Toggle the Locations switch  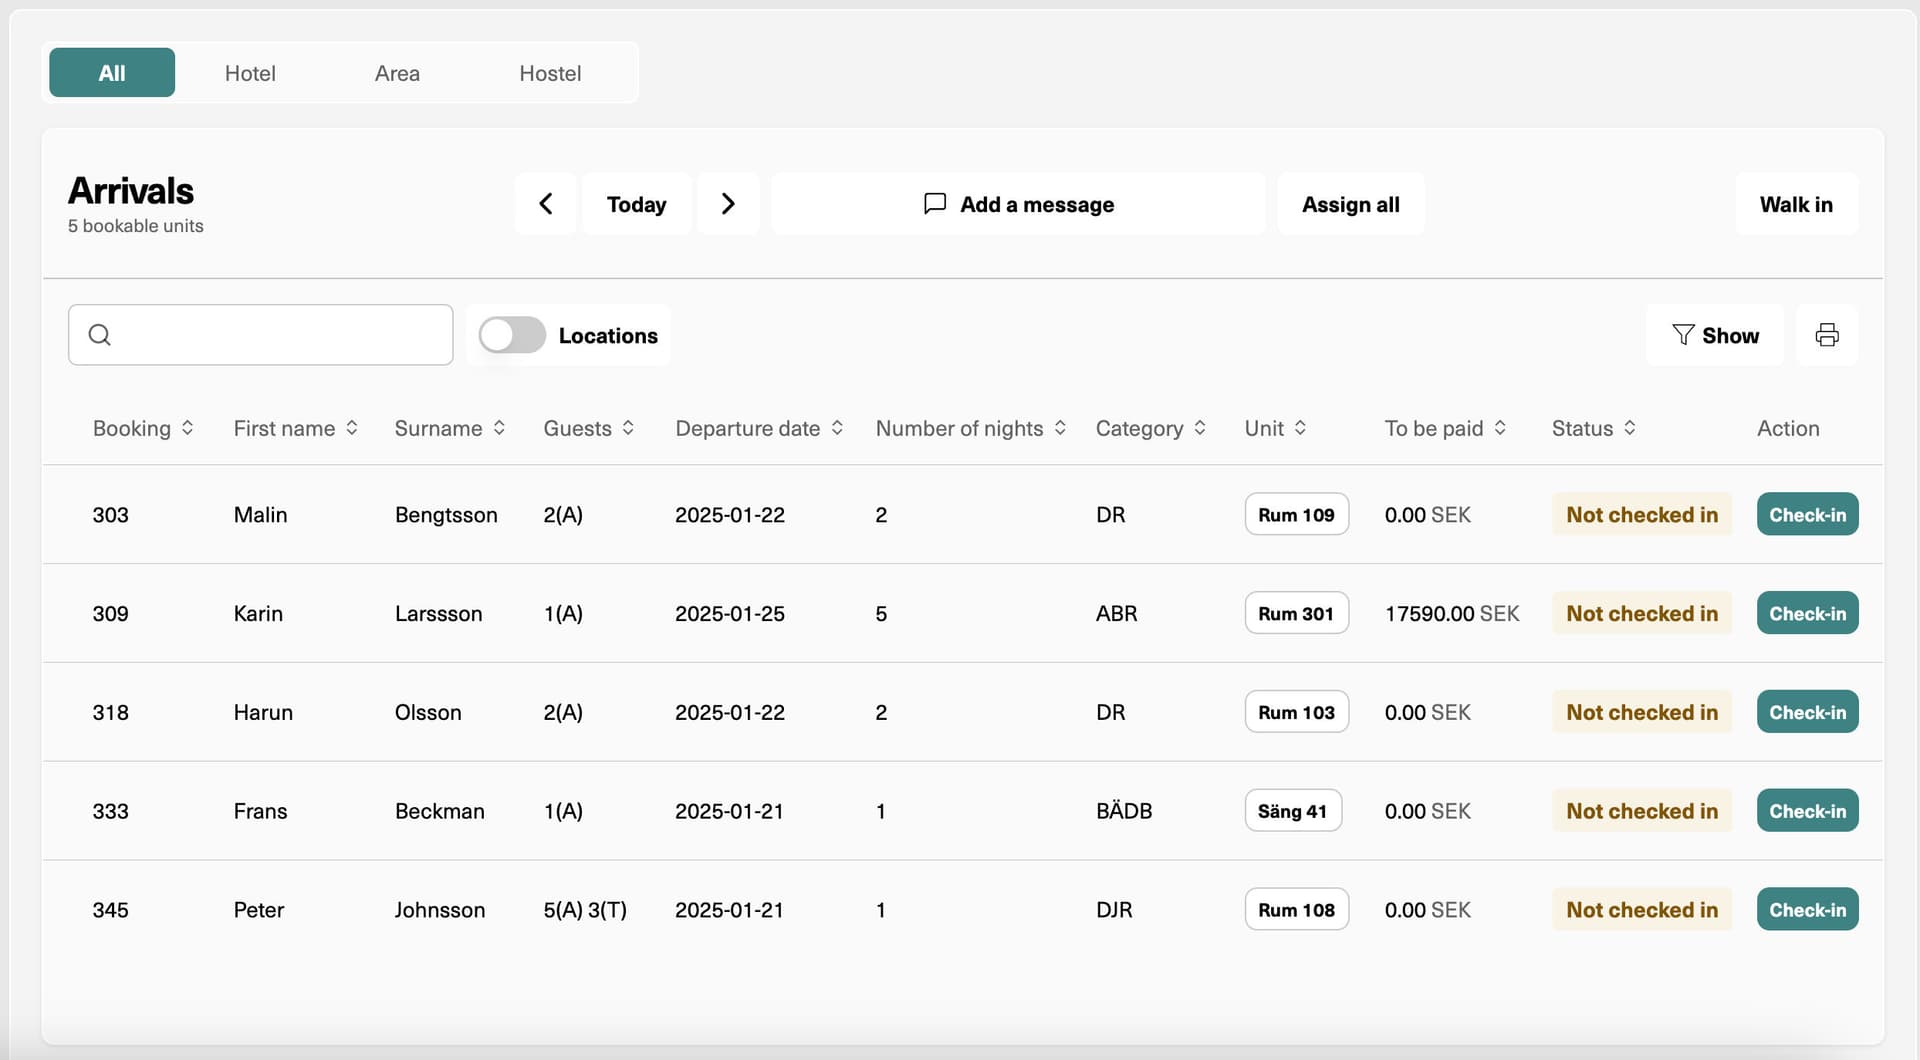coord(512,335)
